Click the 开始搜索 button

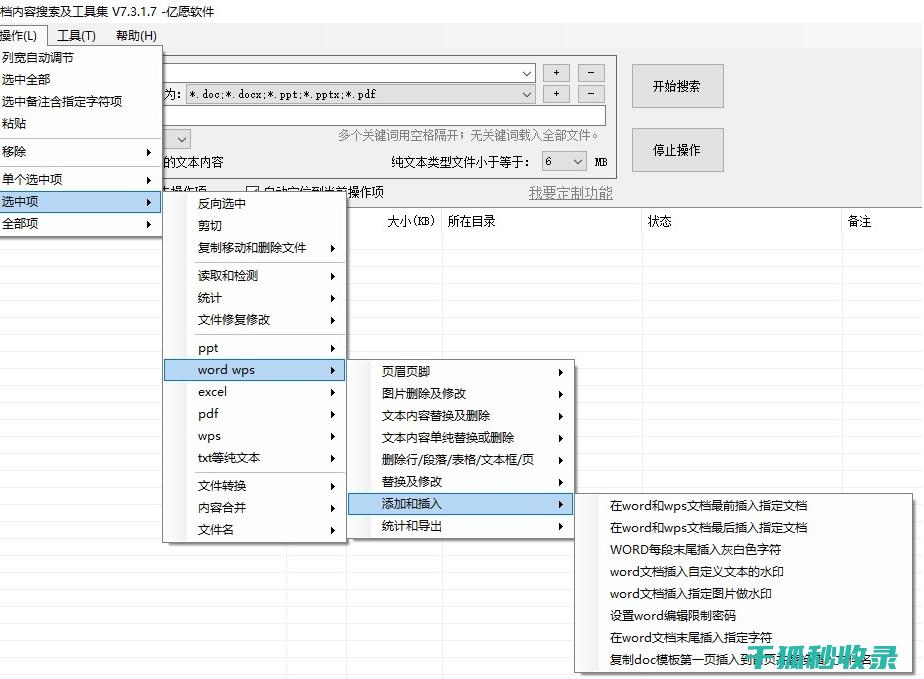[x=677, y=87]
